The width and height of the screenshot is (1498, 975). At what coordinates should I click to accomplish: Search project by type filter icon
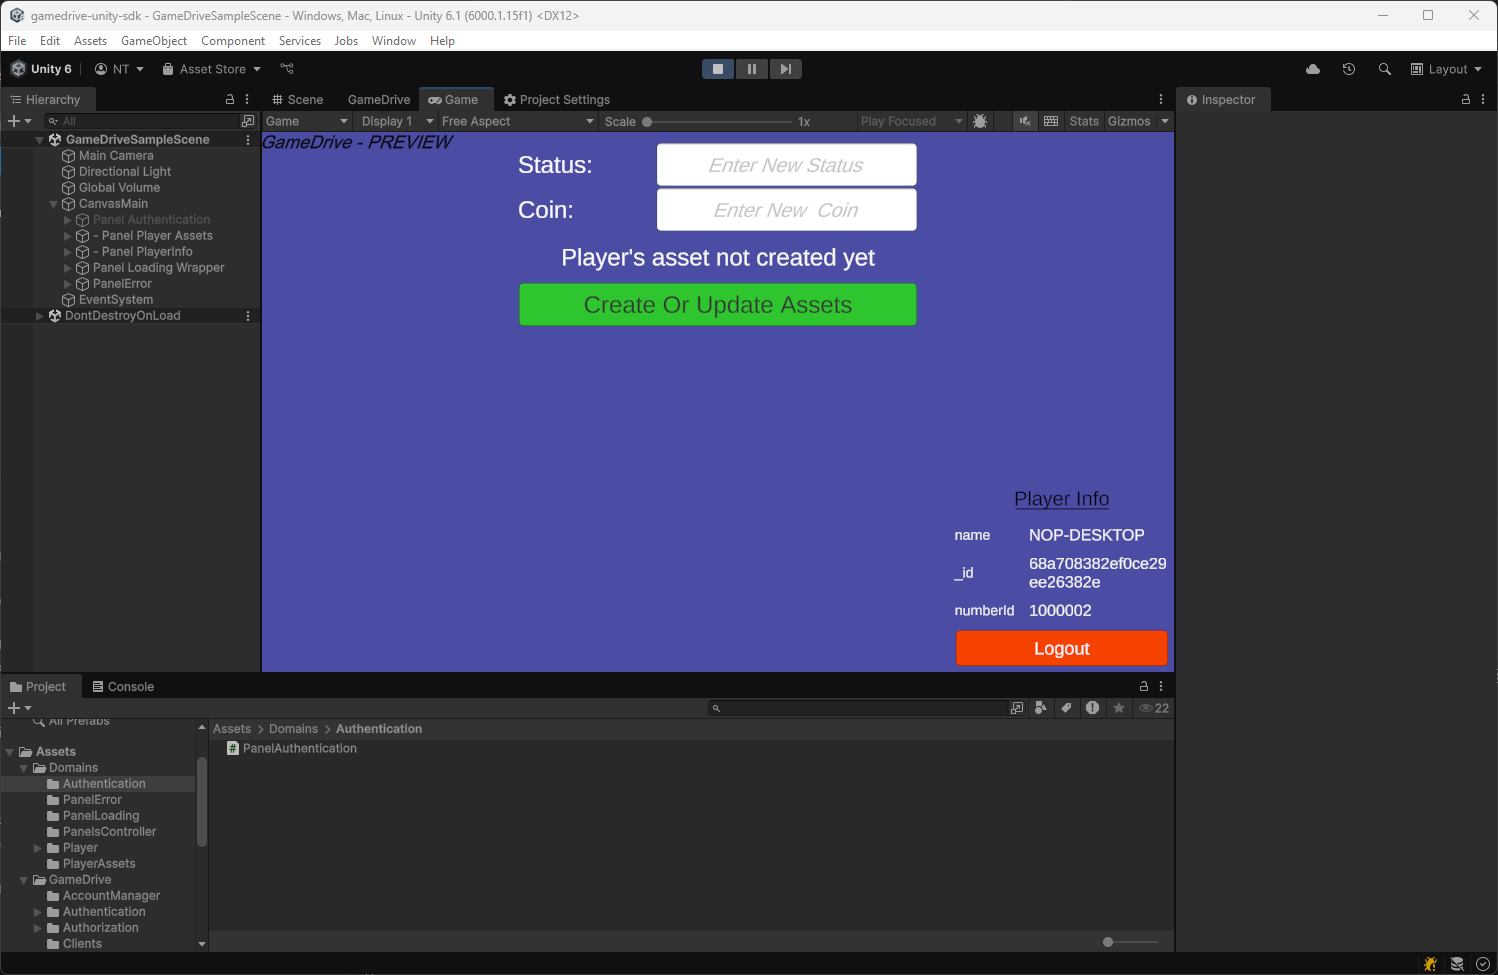1041,708
